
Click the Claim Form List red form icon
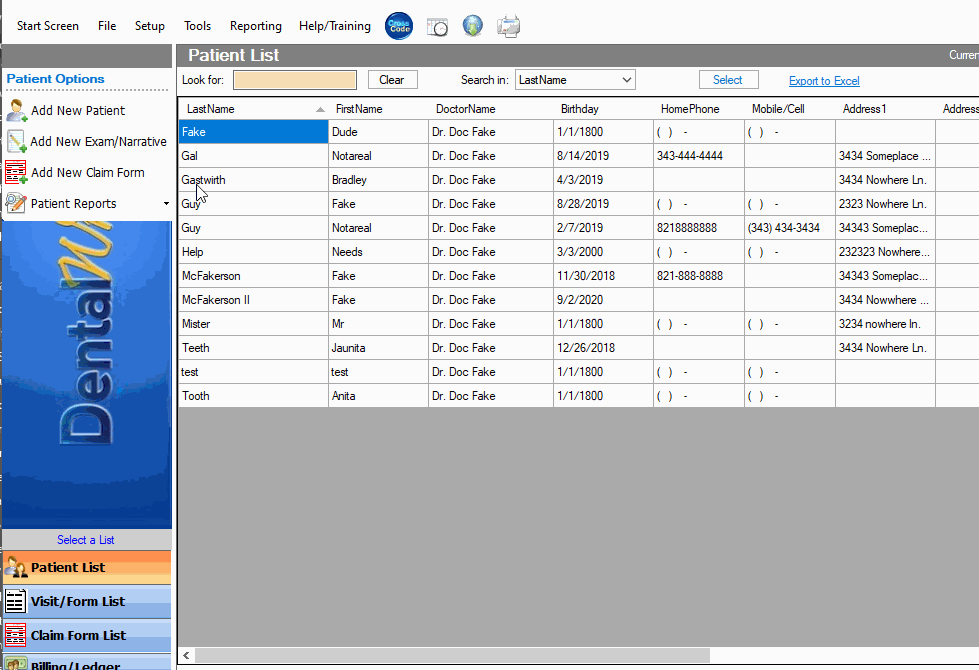coord(17,634)
